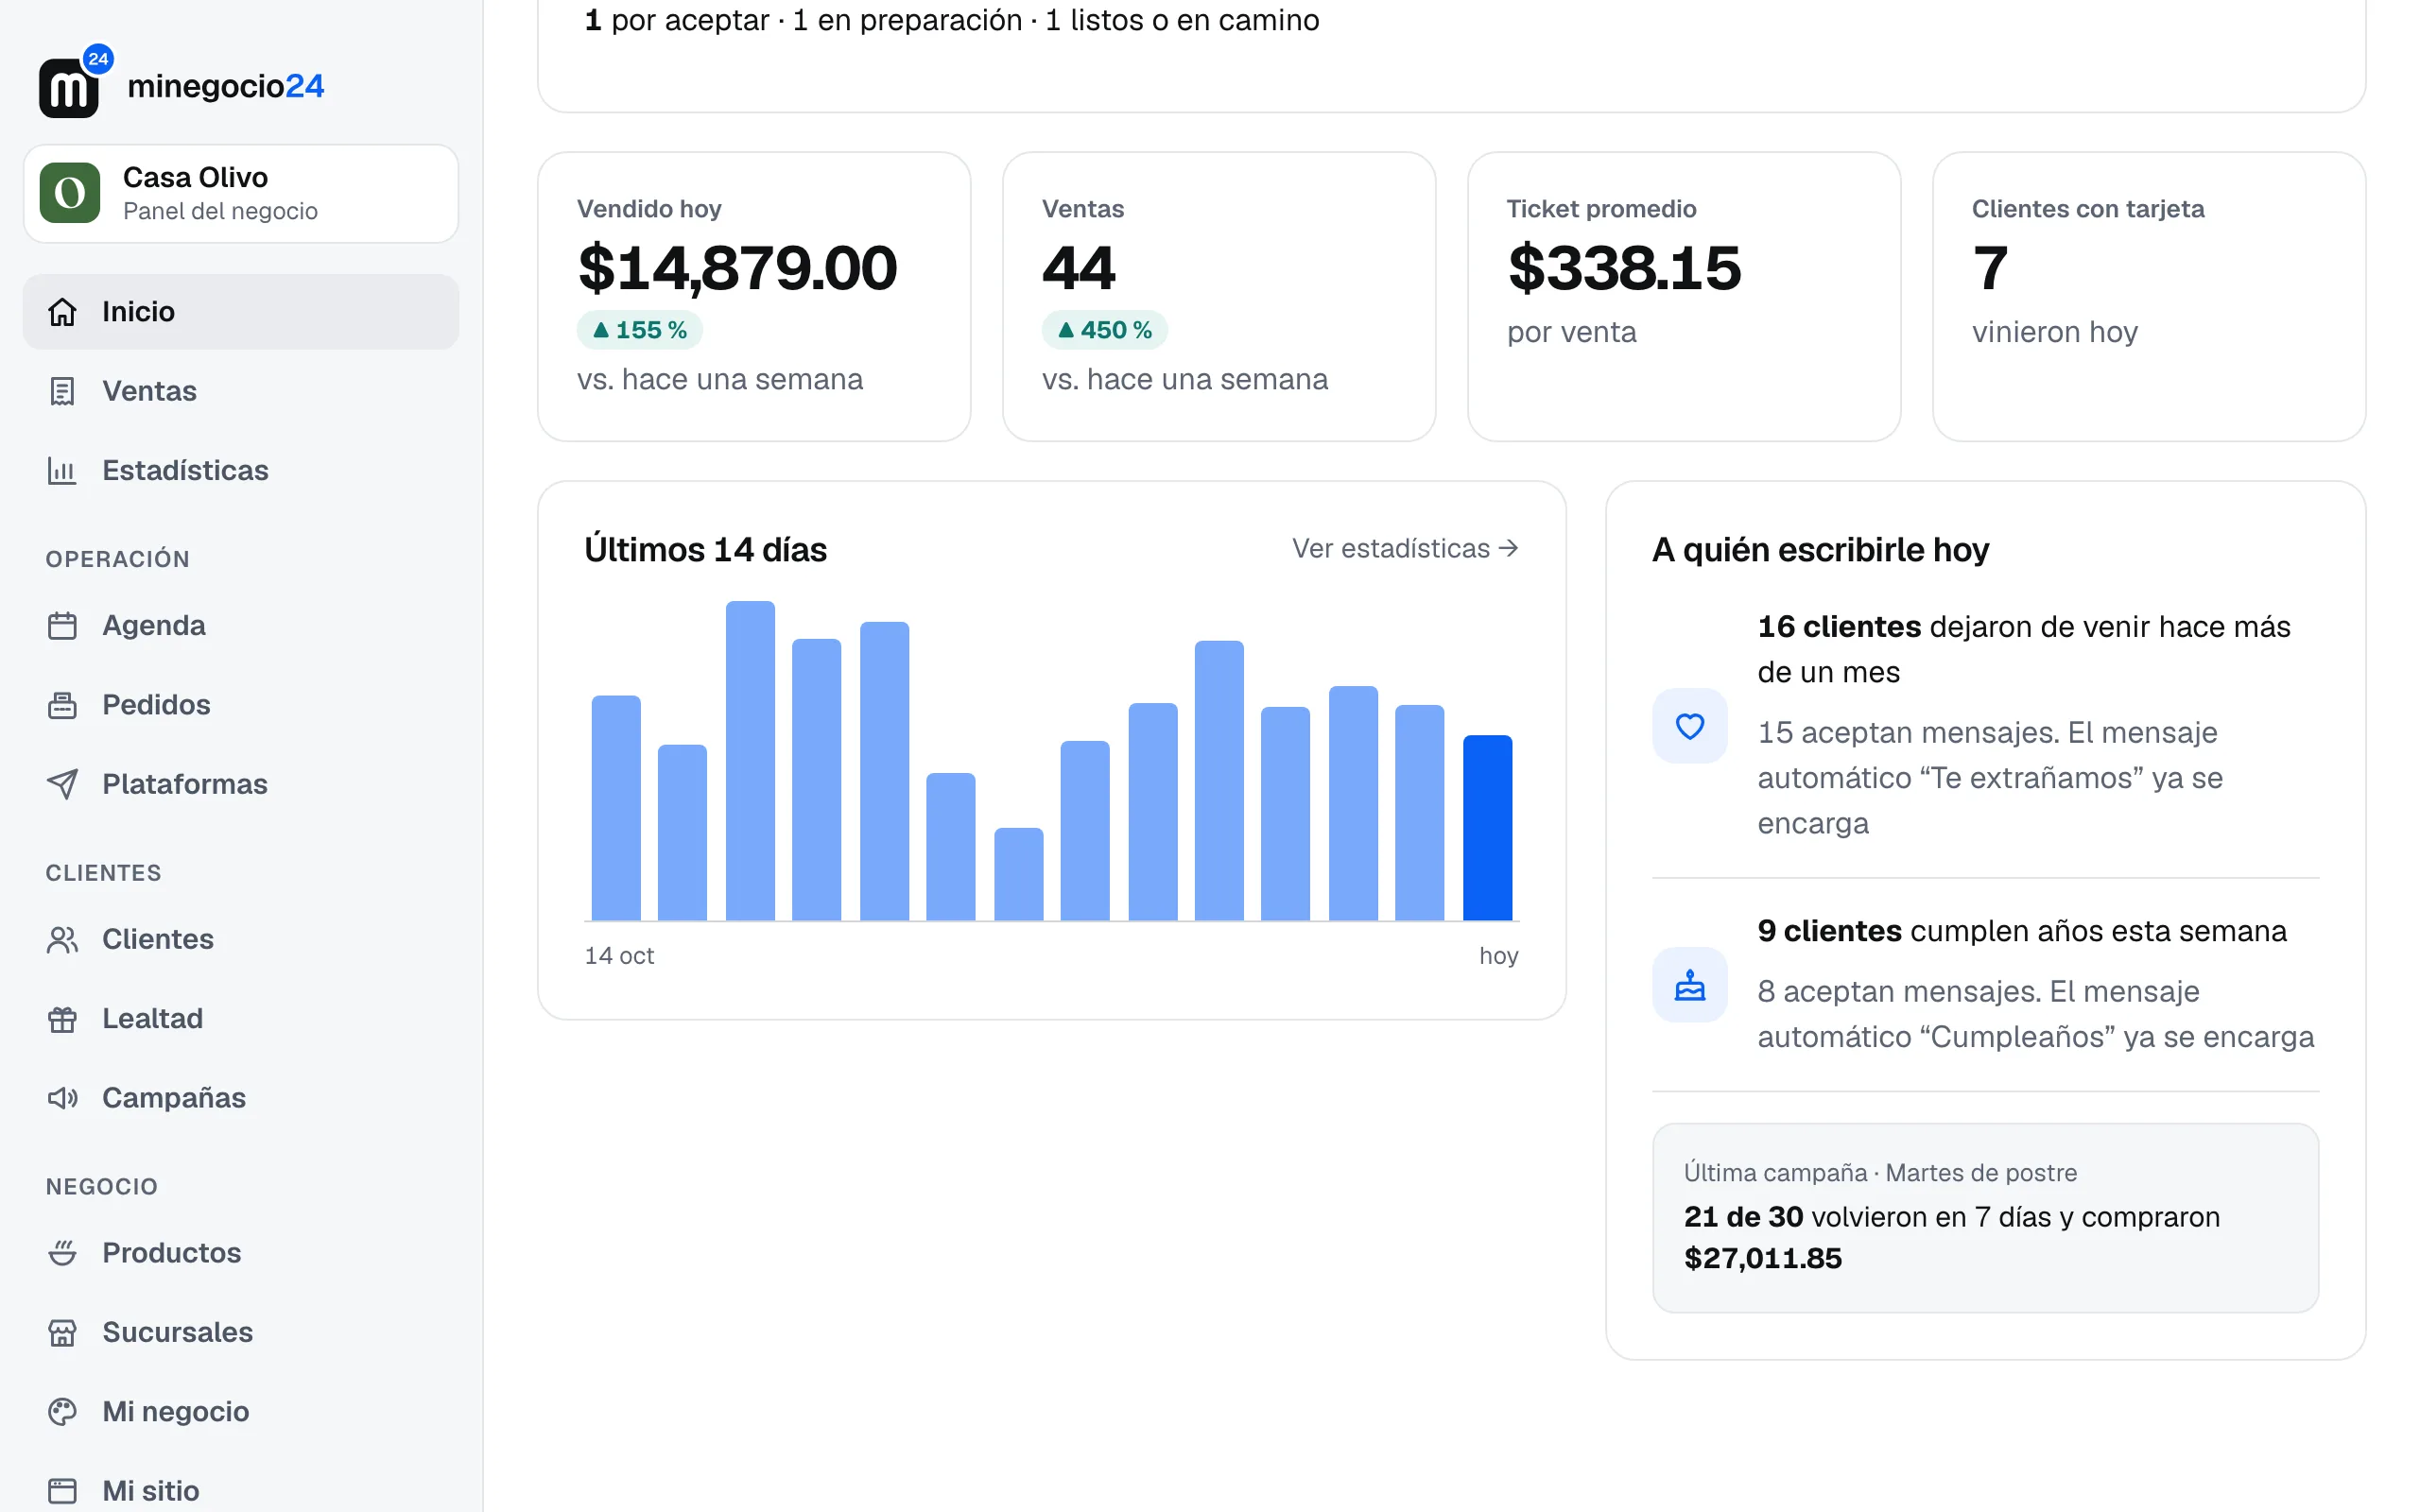Click the Plataformas paper plane icon

[62, 784]
